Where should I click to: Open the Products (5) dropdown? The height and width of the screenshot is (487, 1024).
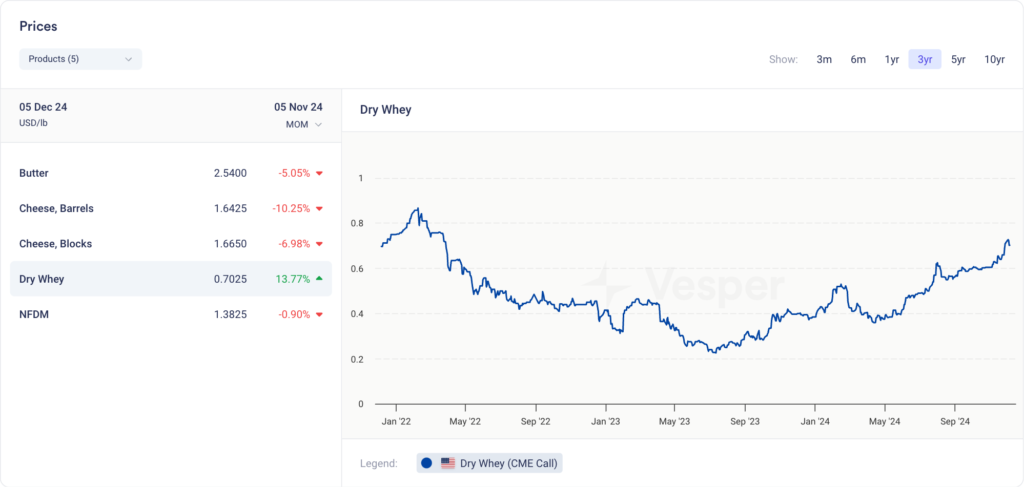pos(80,59)
